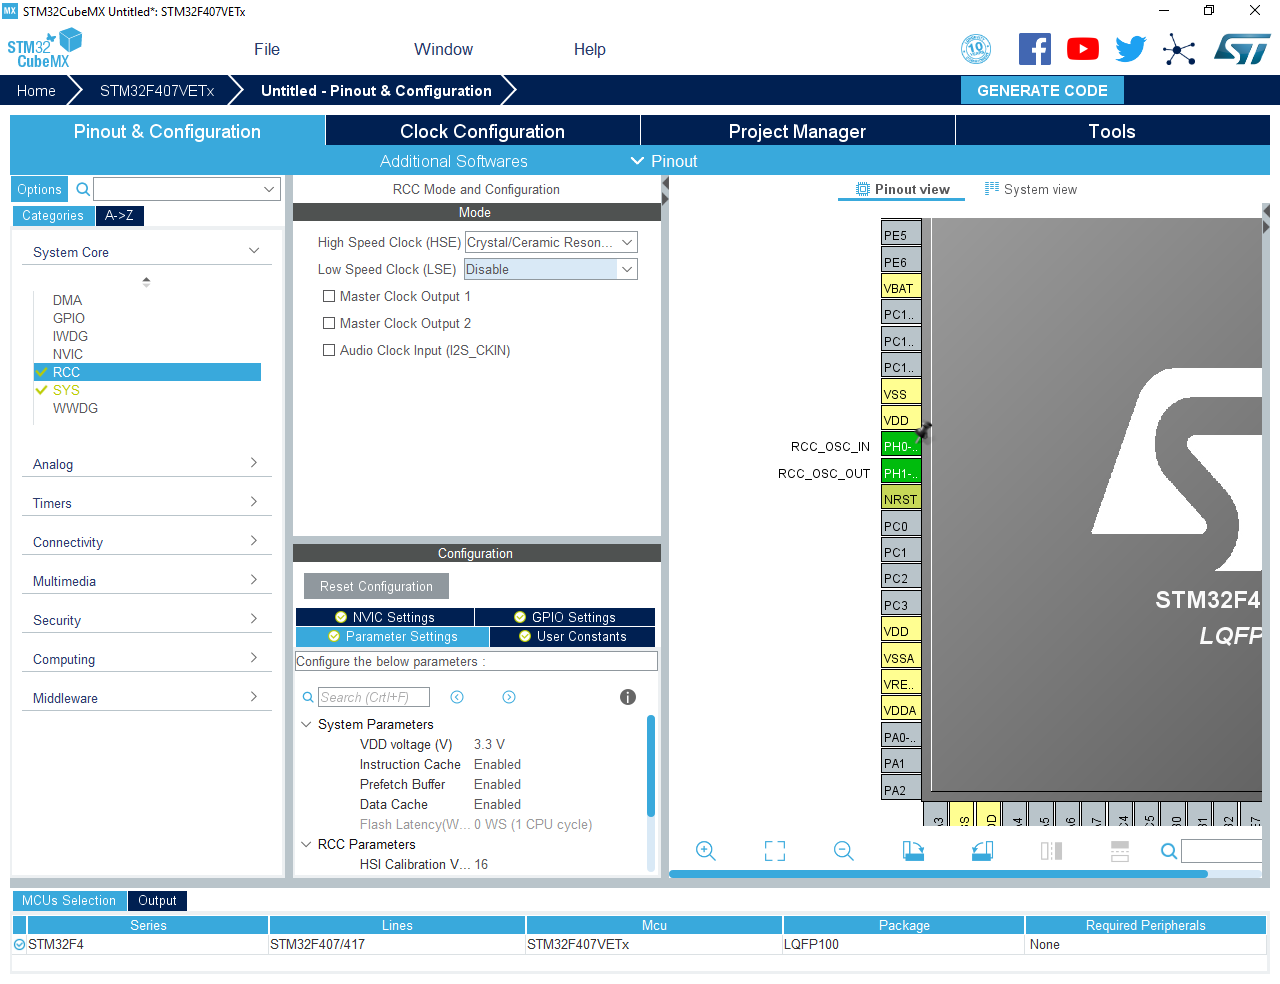Go to next parameter search result
The height and width of the screenshot is (984, 1280).
coord(509,697)
